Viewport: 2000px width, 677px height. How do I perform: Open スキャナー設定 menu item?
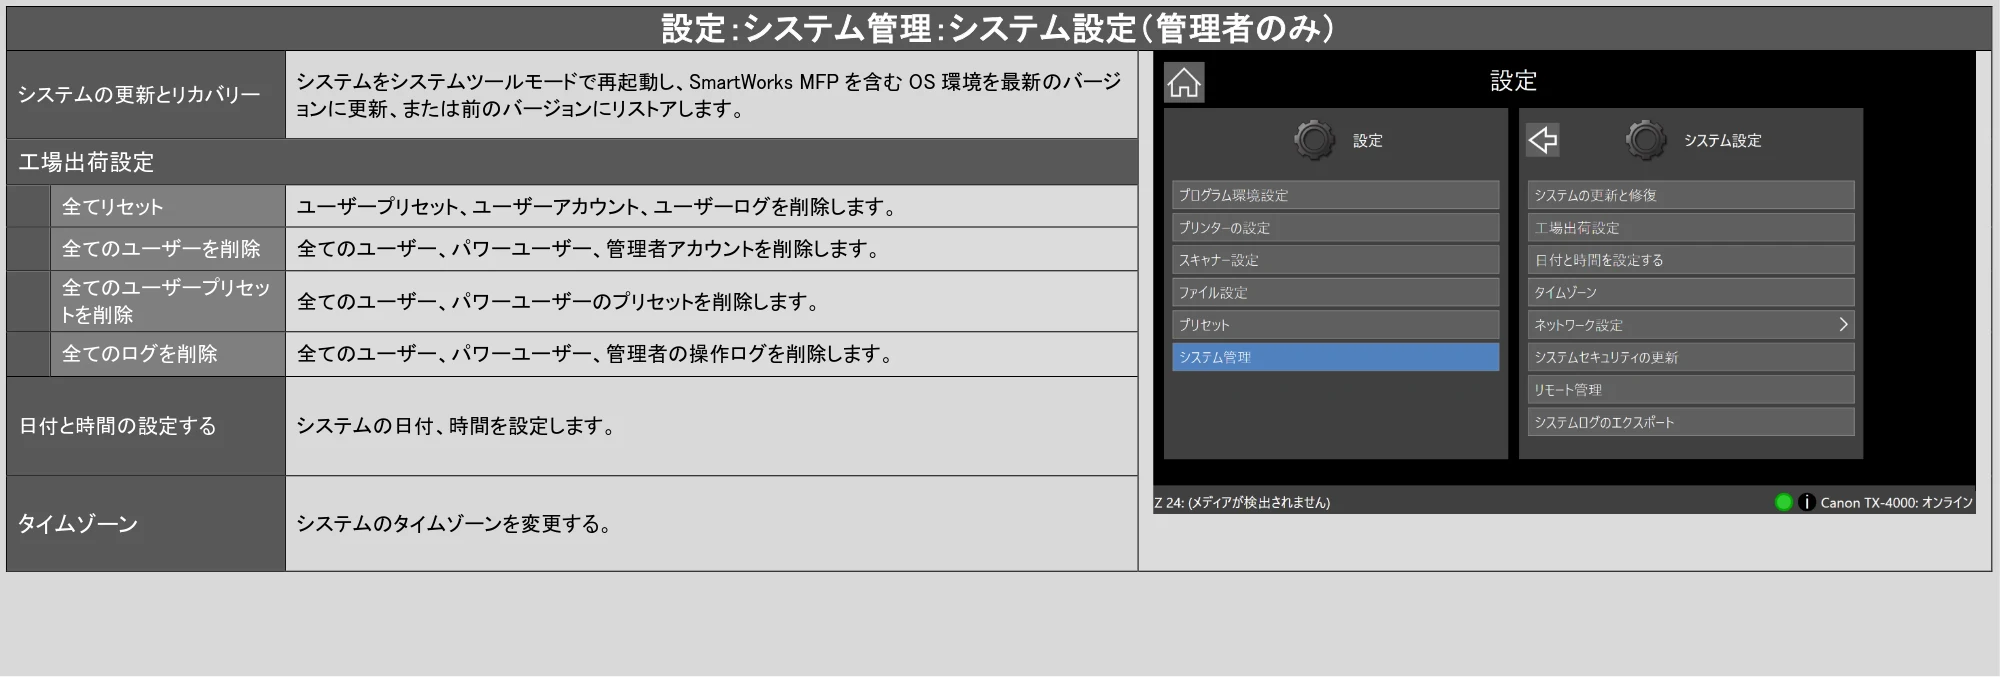coord(1335,260)
